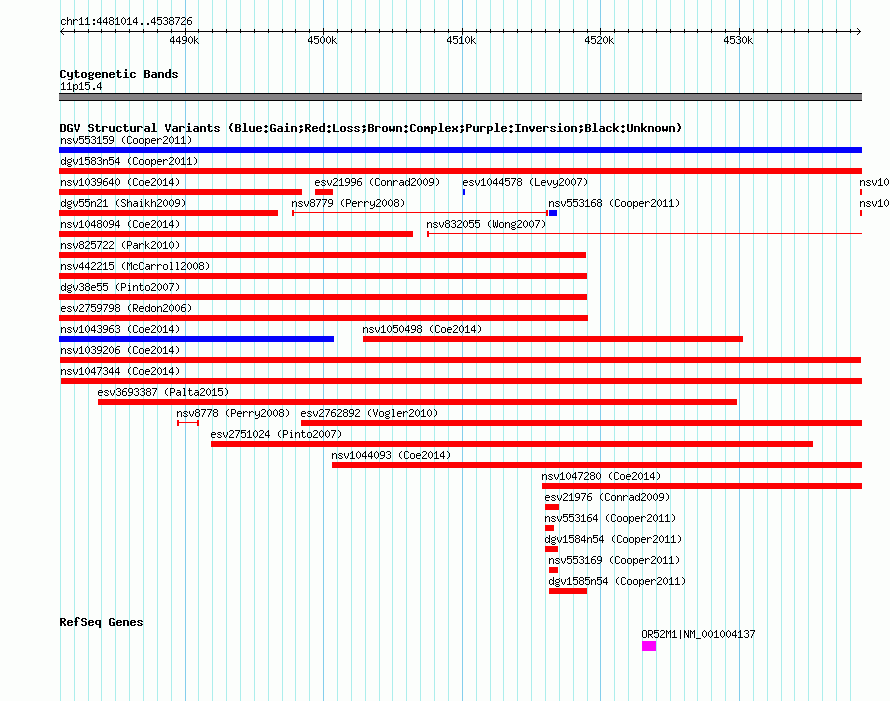
Task: Open the nsv1039640 (Coe2014) variant label
Action: (120, 182)
